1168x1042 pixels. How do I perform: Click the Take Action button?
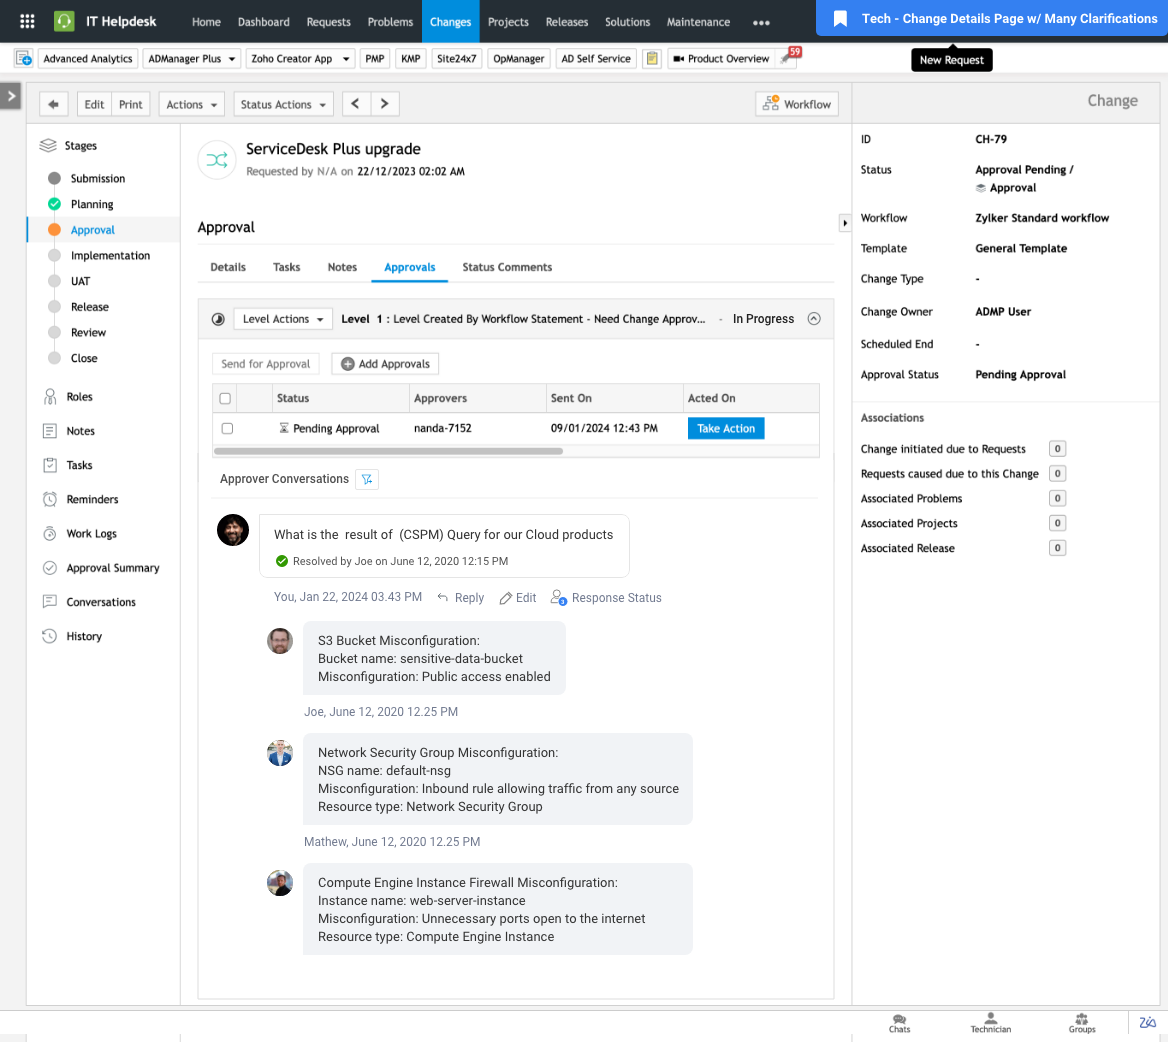pyautogui.click(x=726, y=428)
